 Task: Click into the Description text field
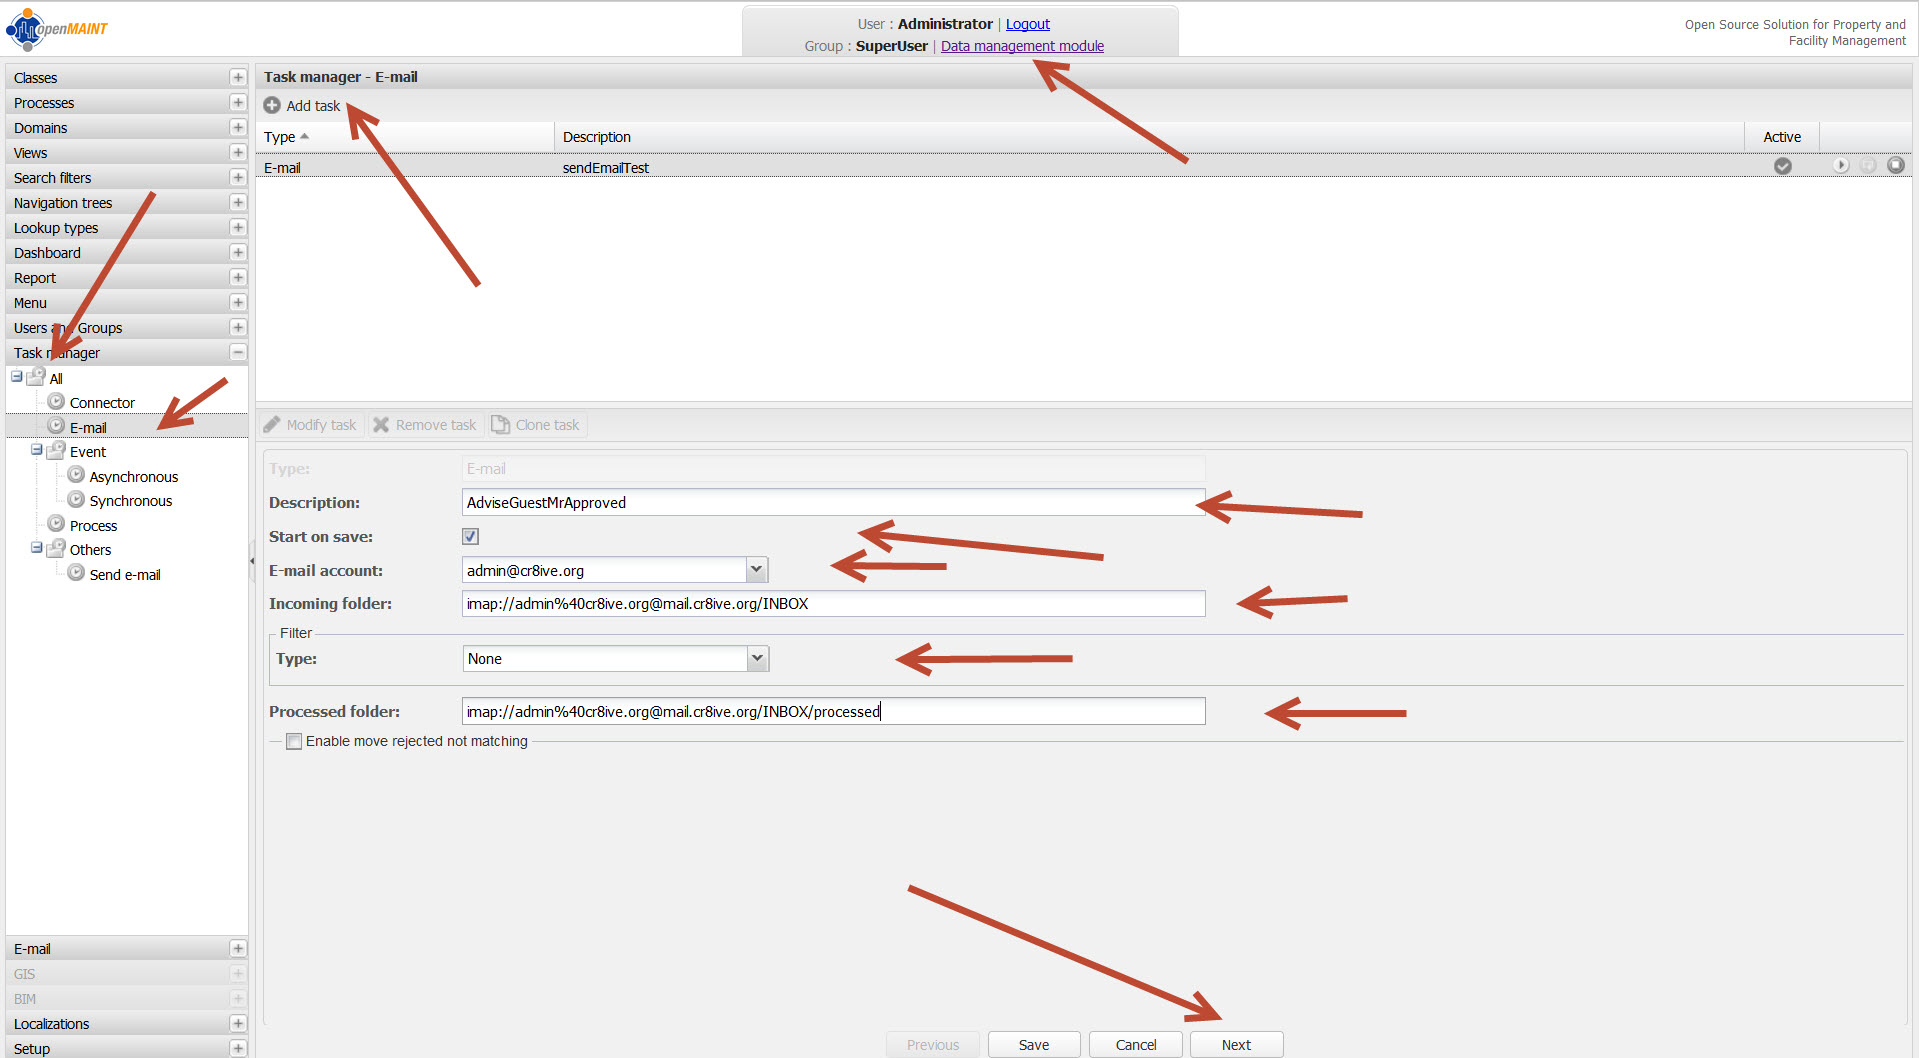tap(832, 503)
